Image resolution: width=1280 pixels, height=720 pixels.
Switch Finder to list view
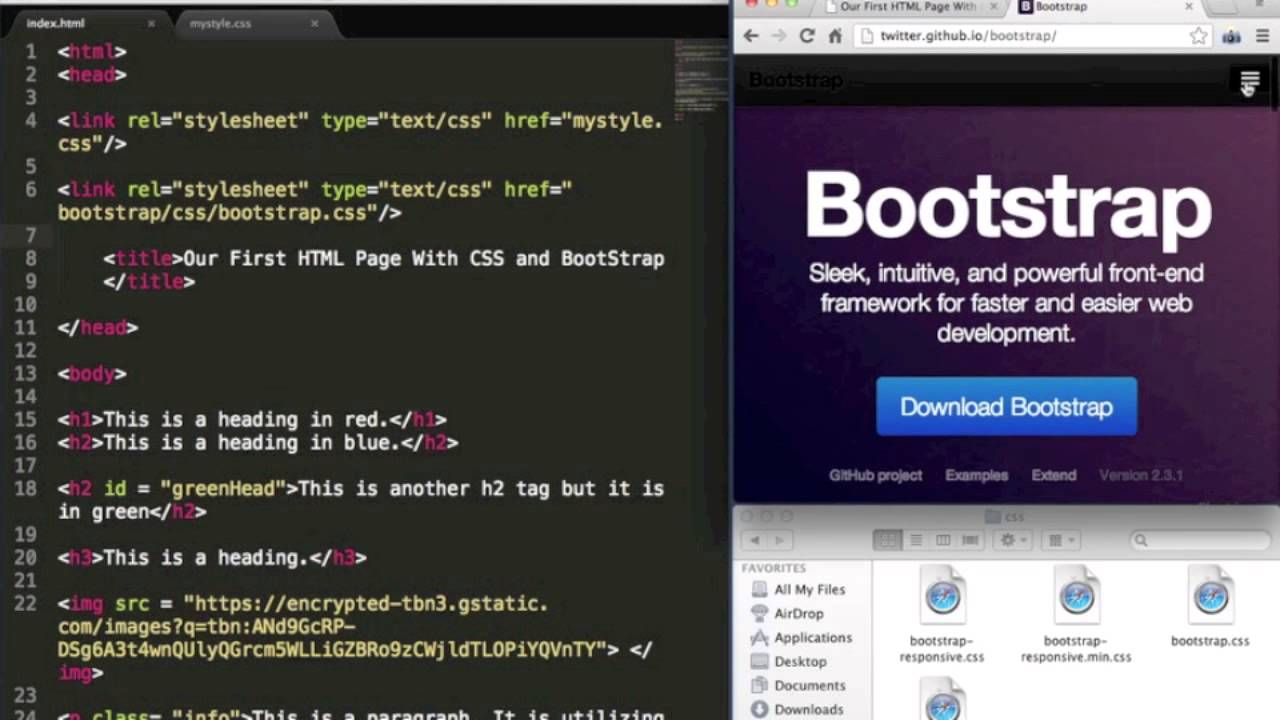point(915,540)
